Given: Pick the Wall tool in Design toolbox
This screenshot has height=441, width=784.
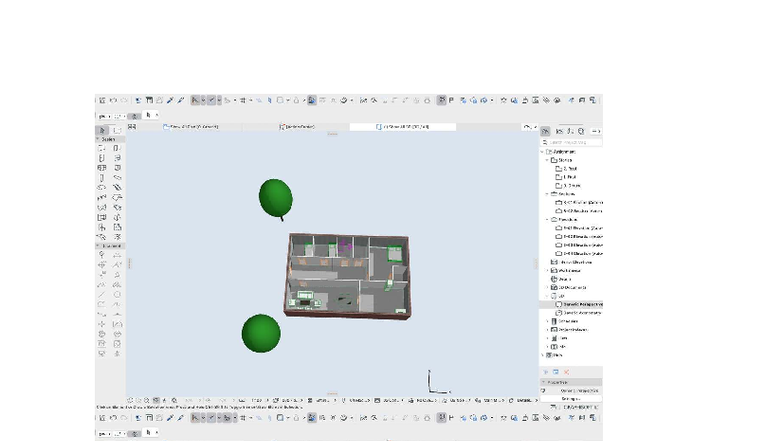Looking at the screenshot, I should (102, 148).
